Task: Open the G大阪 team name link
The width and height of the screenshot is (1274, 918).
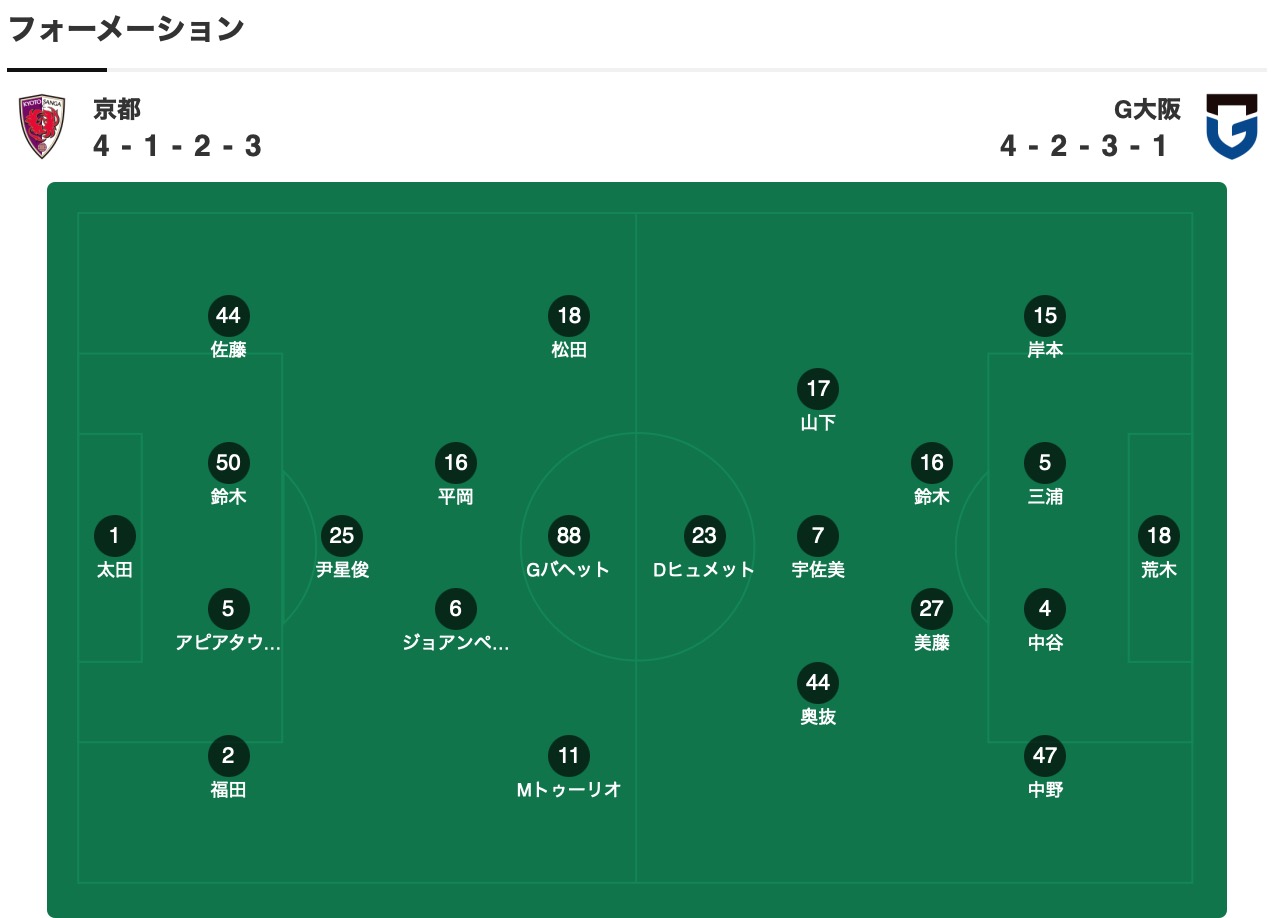Action: pyautogui.click(x=1147, y=108)
